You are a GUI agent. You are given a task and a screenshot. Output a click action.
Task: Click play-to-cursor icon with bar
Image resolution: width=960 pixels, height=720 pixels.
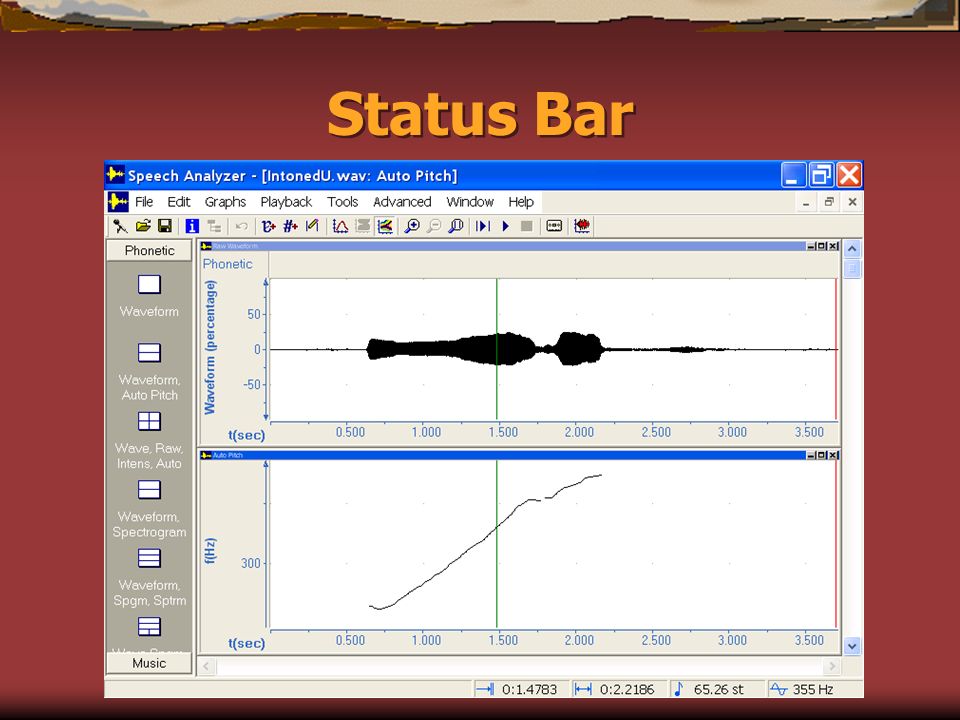pos(483,226)
